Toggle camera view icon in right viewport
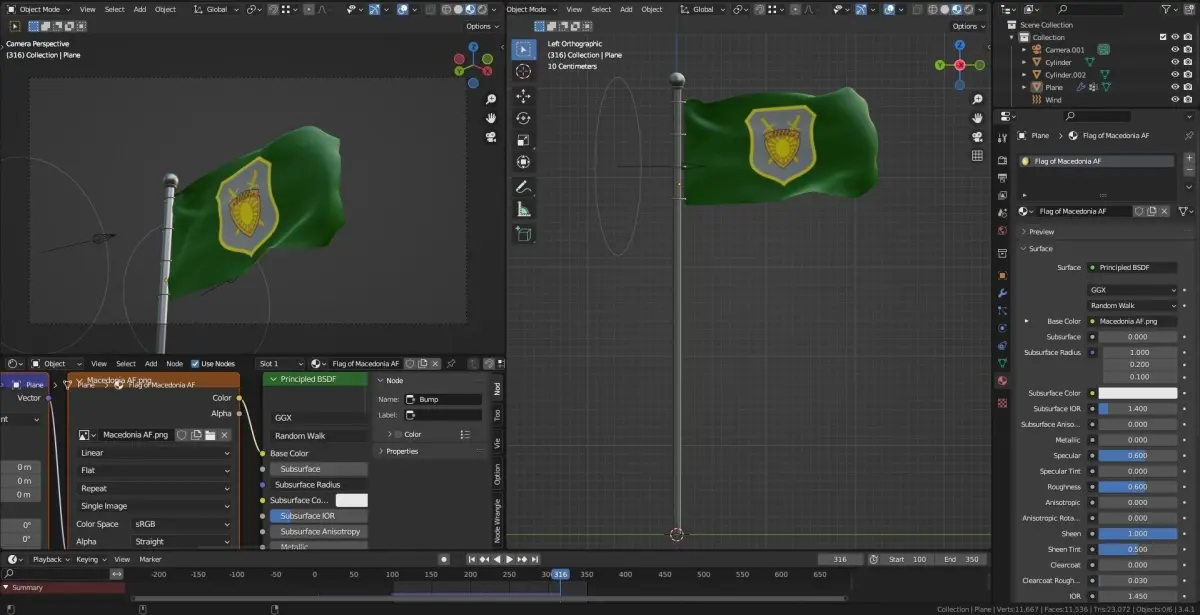Screen dimensions: 1200x615 [977, 136]
